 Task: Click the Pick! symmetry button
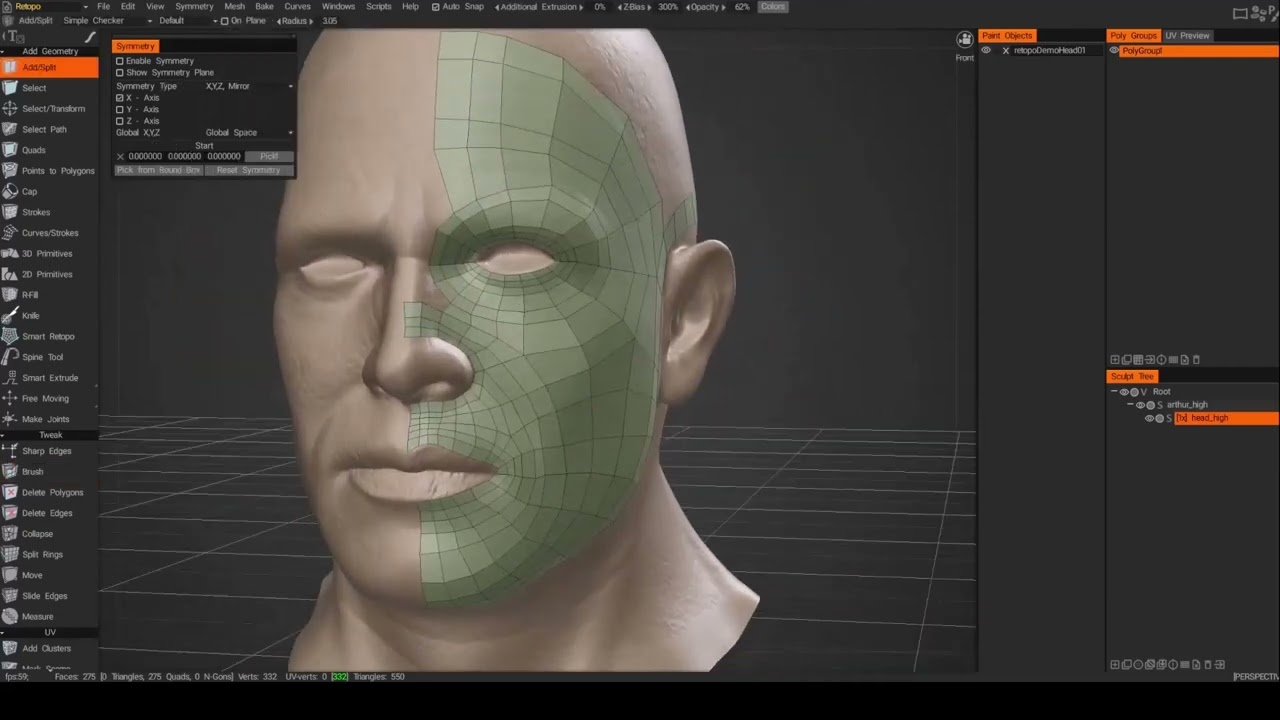(269, 157)
